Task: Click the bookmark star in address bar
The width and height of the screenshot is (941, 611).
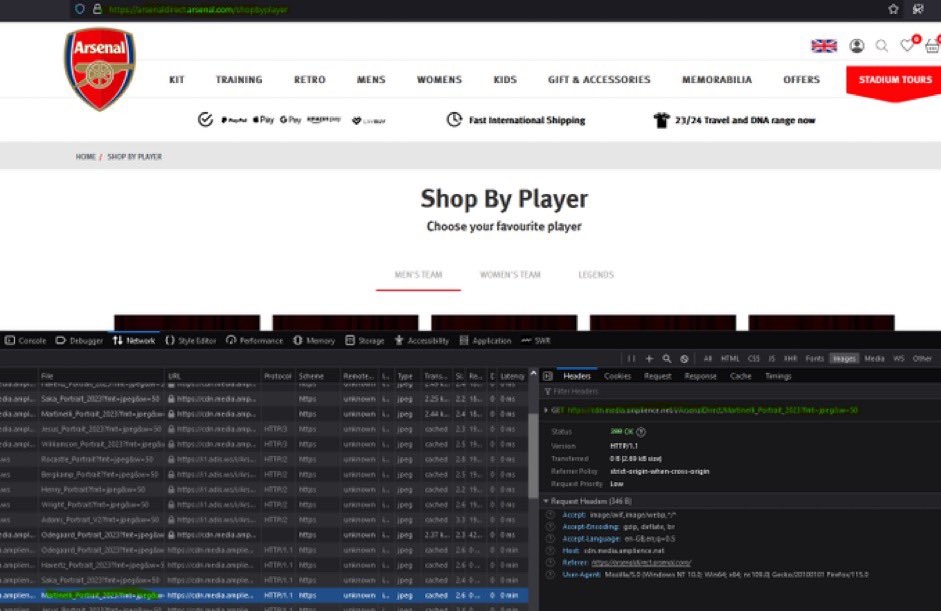Action: pyautogui.click(x=893, y=9)
